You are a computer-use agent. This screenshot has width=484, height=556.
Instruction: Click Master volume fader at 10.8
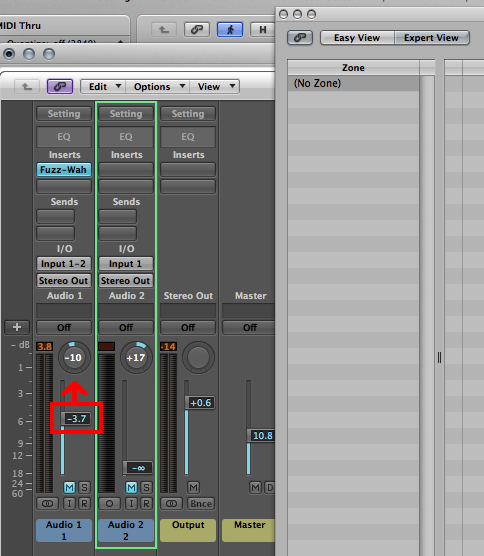tap(261, 435)
